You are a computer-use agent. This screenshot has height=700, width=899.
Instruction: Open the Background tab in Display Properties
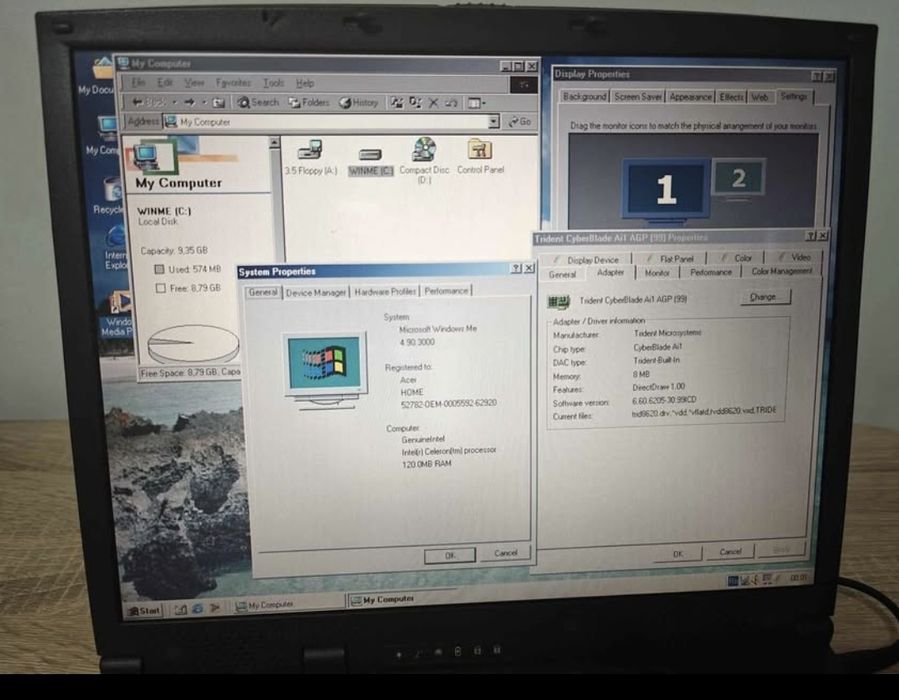point(584,96)
